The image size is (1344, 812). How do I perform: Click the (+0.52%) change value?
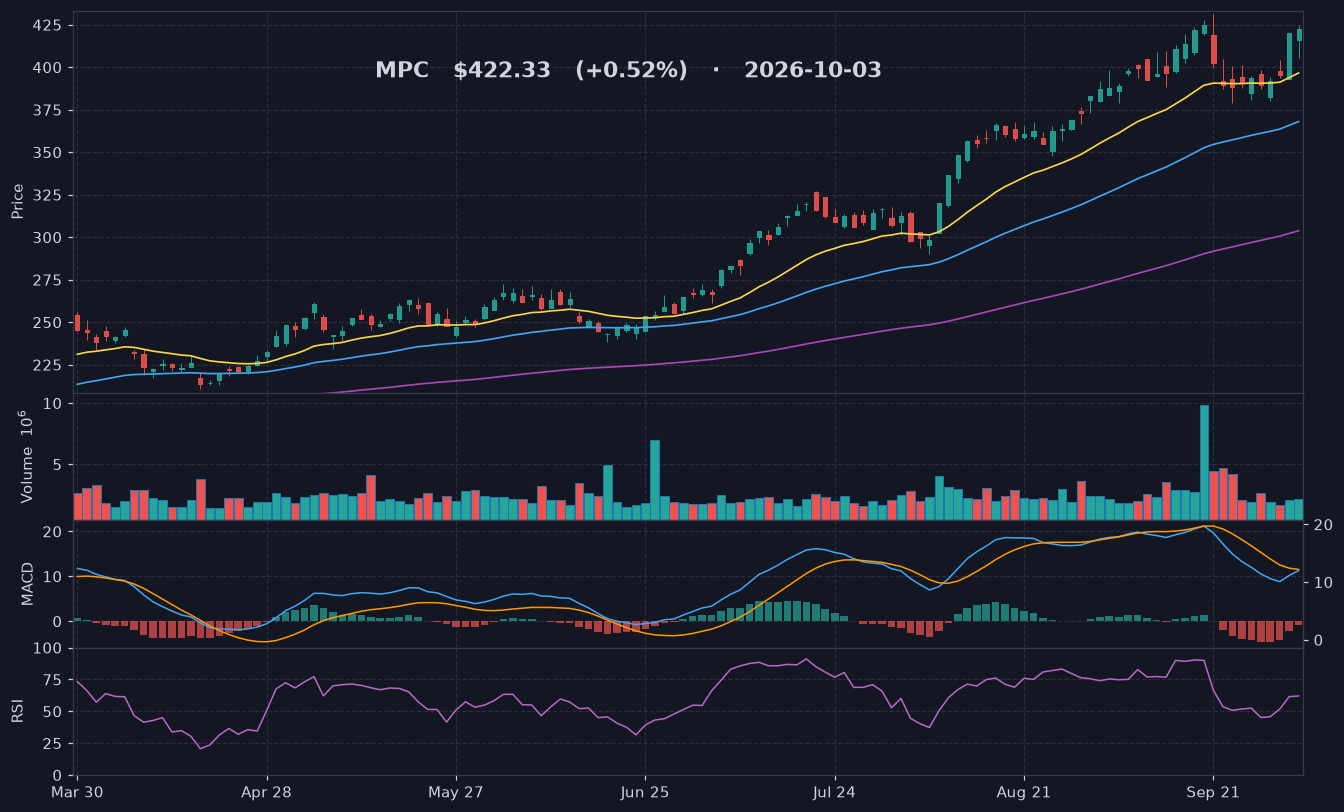tap(631, 70)
